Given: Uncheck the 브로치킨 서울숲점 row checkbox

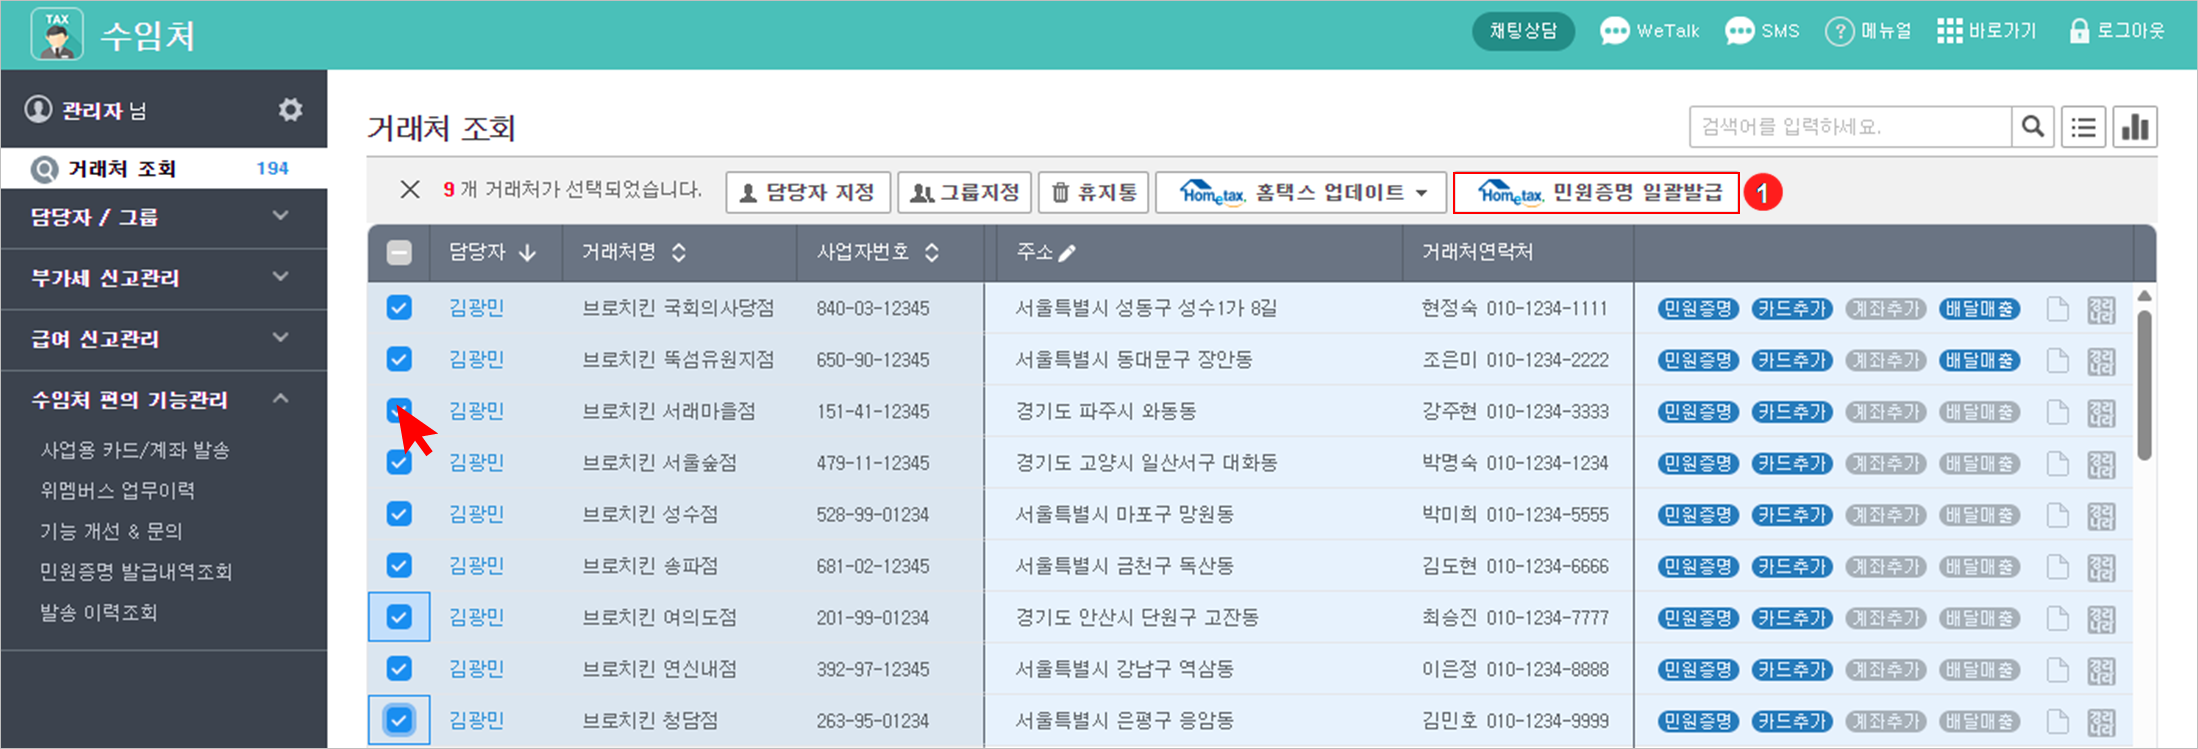Looking at the screenshot, I should click(x=399, y=462).
